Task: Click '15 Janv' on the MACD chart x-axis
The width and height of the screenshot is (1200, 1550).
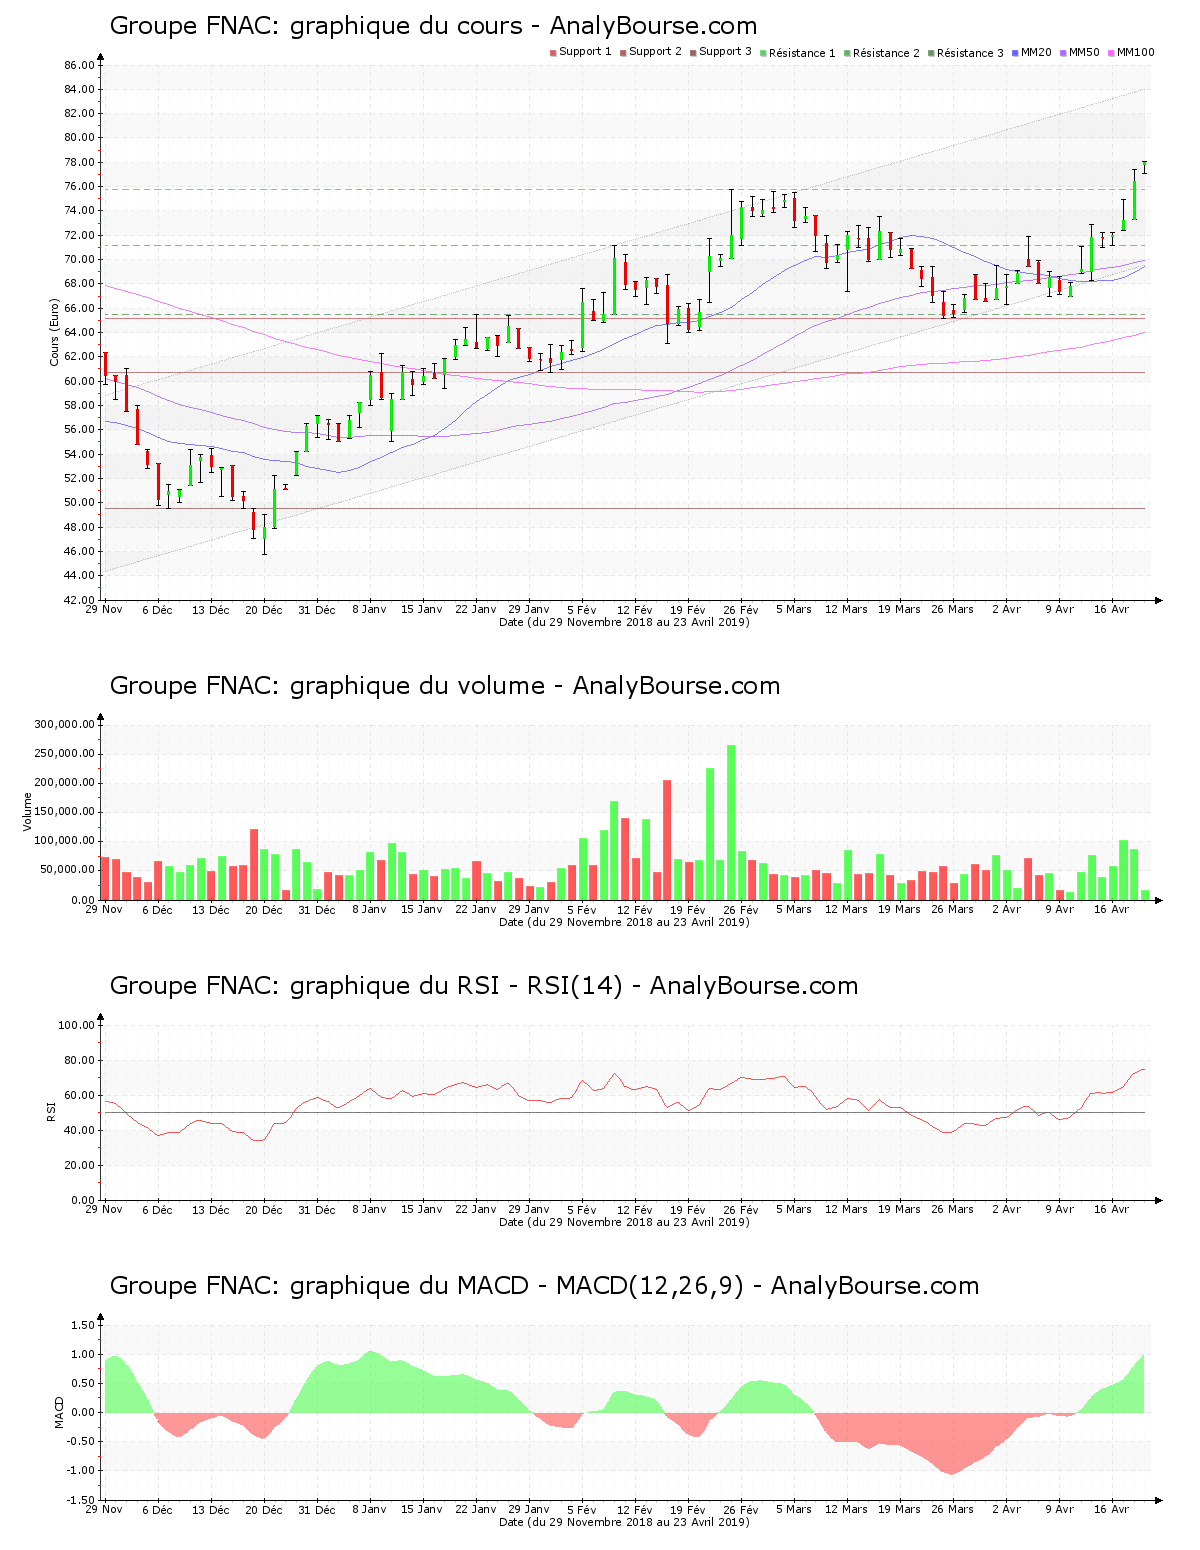Action: (x=422, y=1510)
